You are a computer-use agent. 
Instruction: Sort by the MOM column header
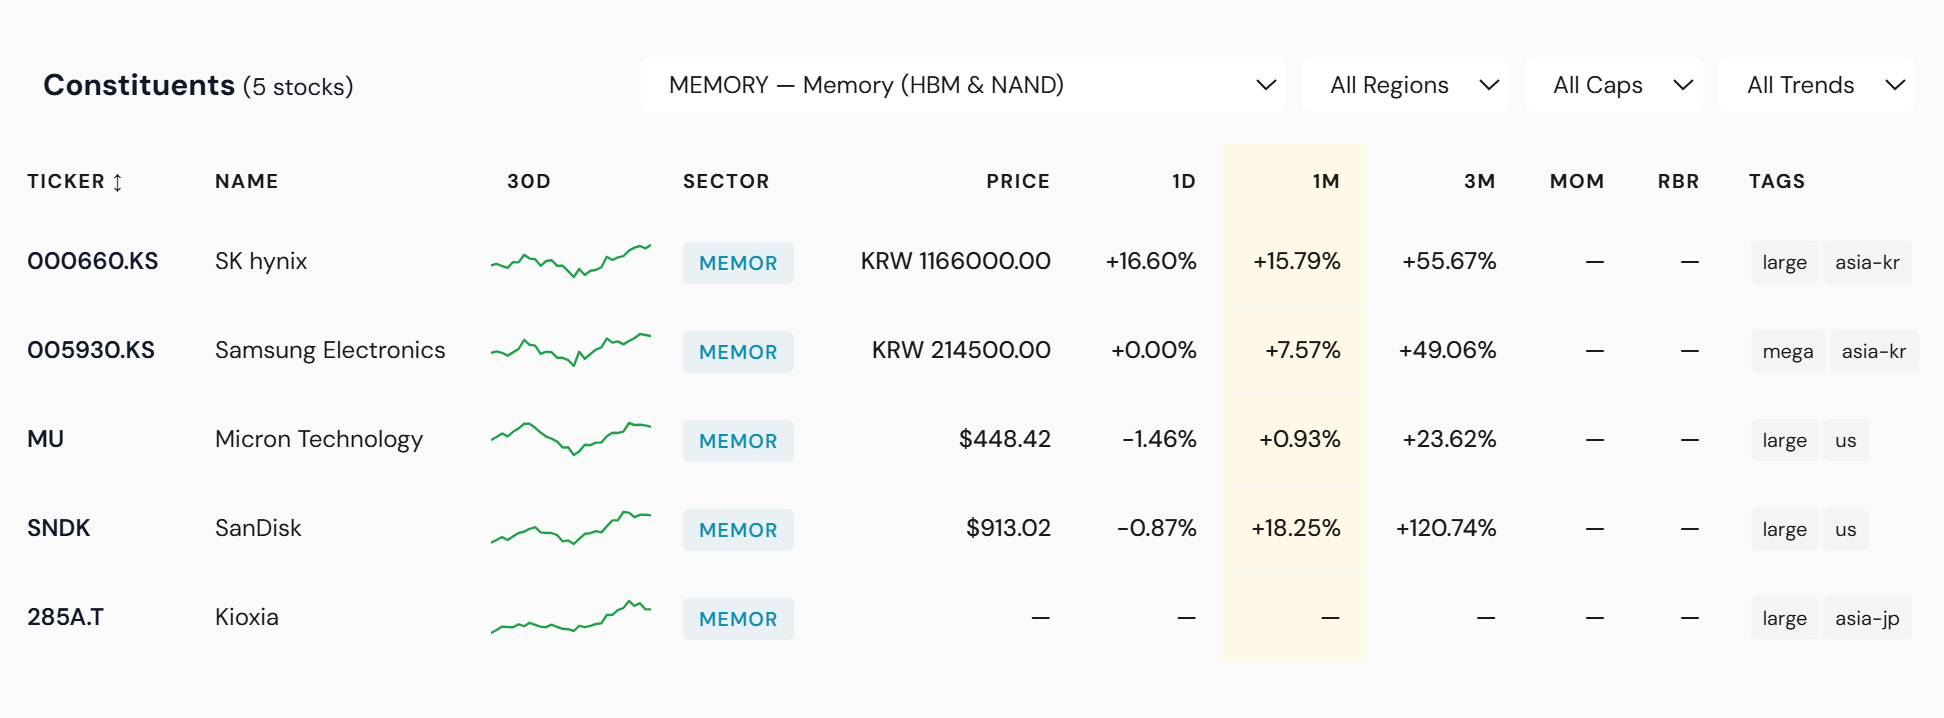coord(1577,181)
